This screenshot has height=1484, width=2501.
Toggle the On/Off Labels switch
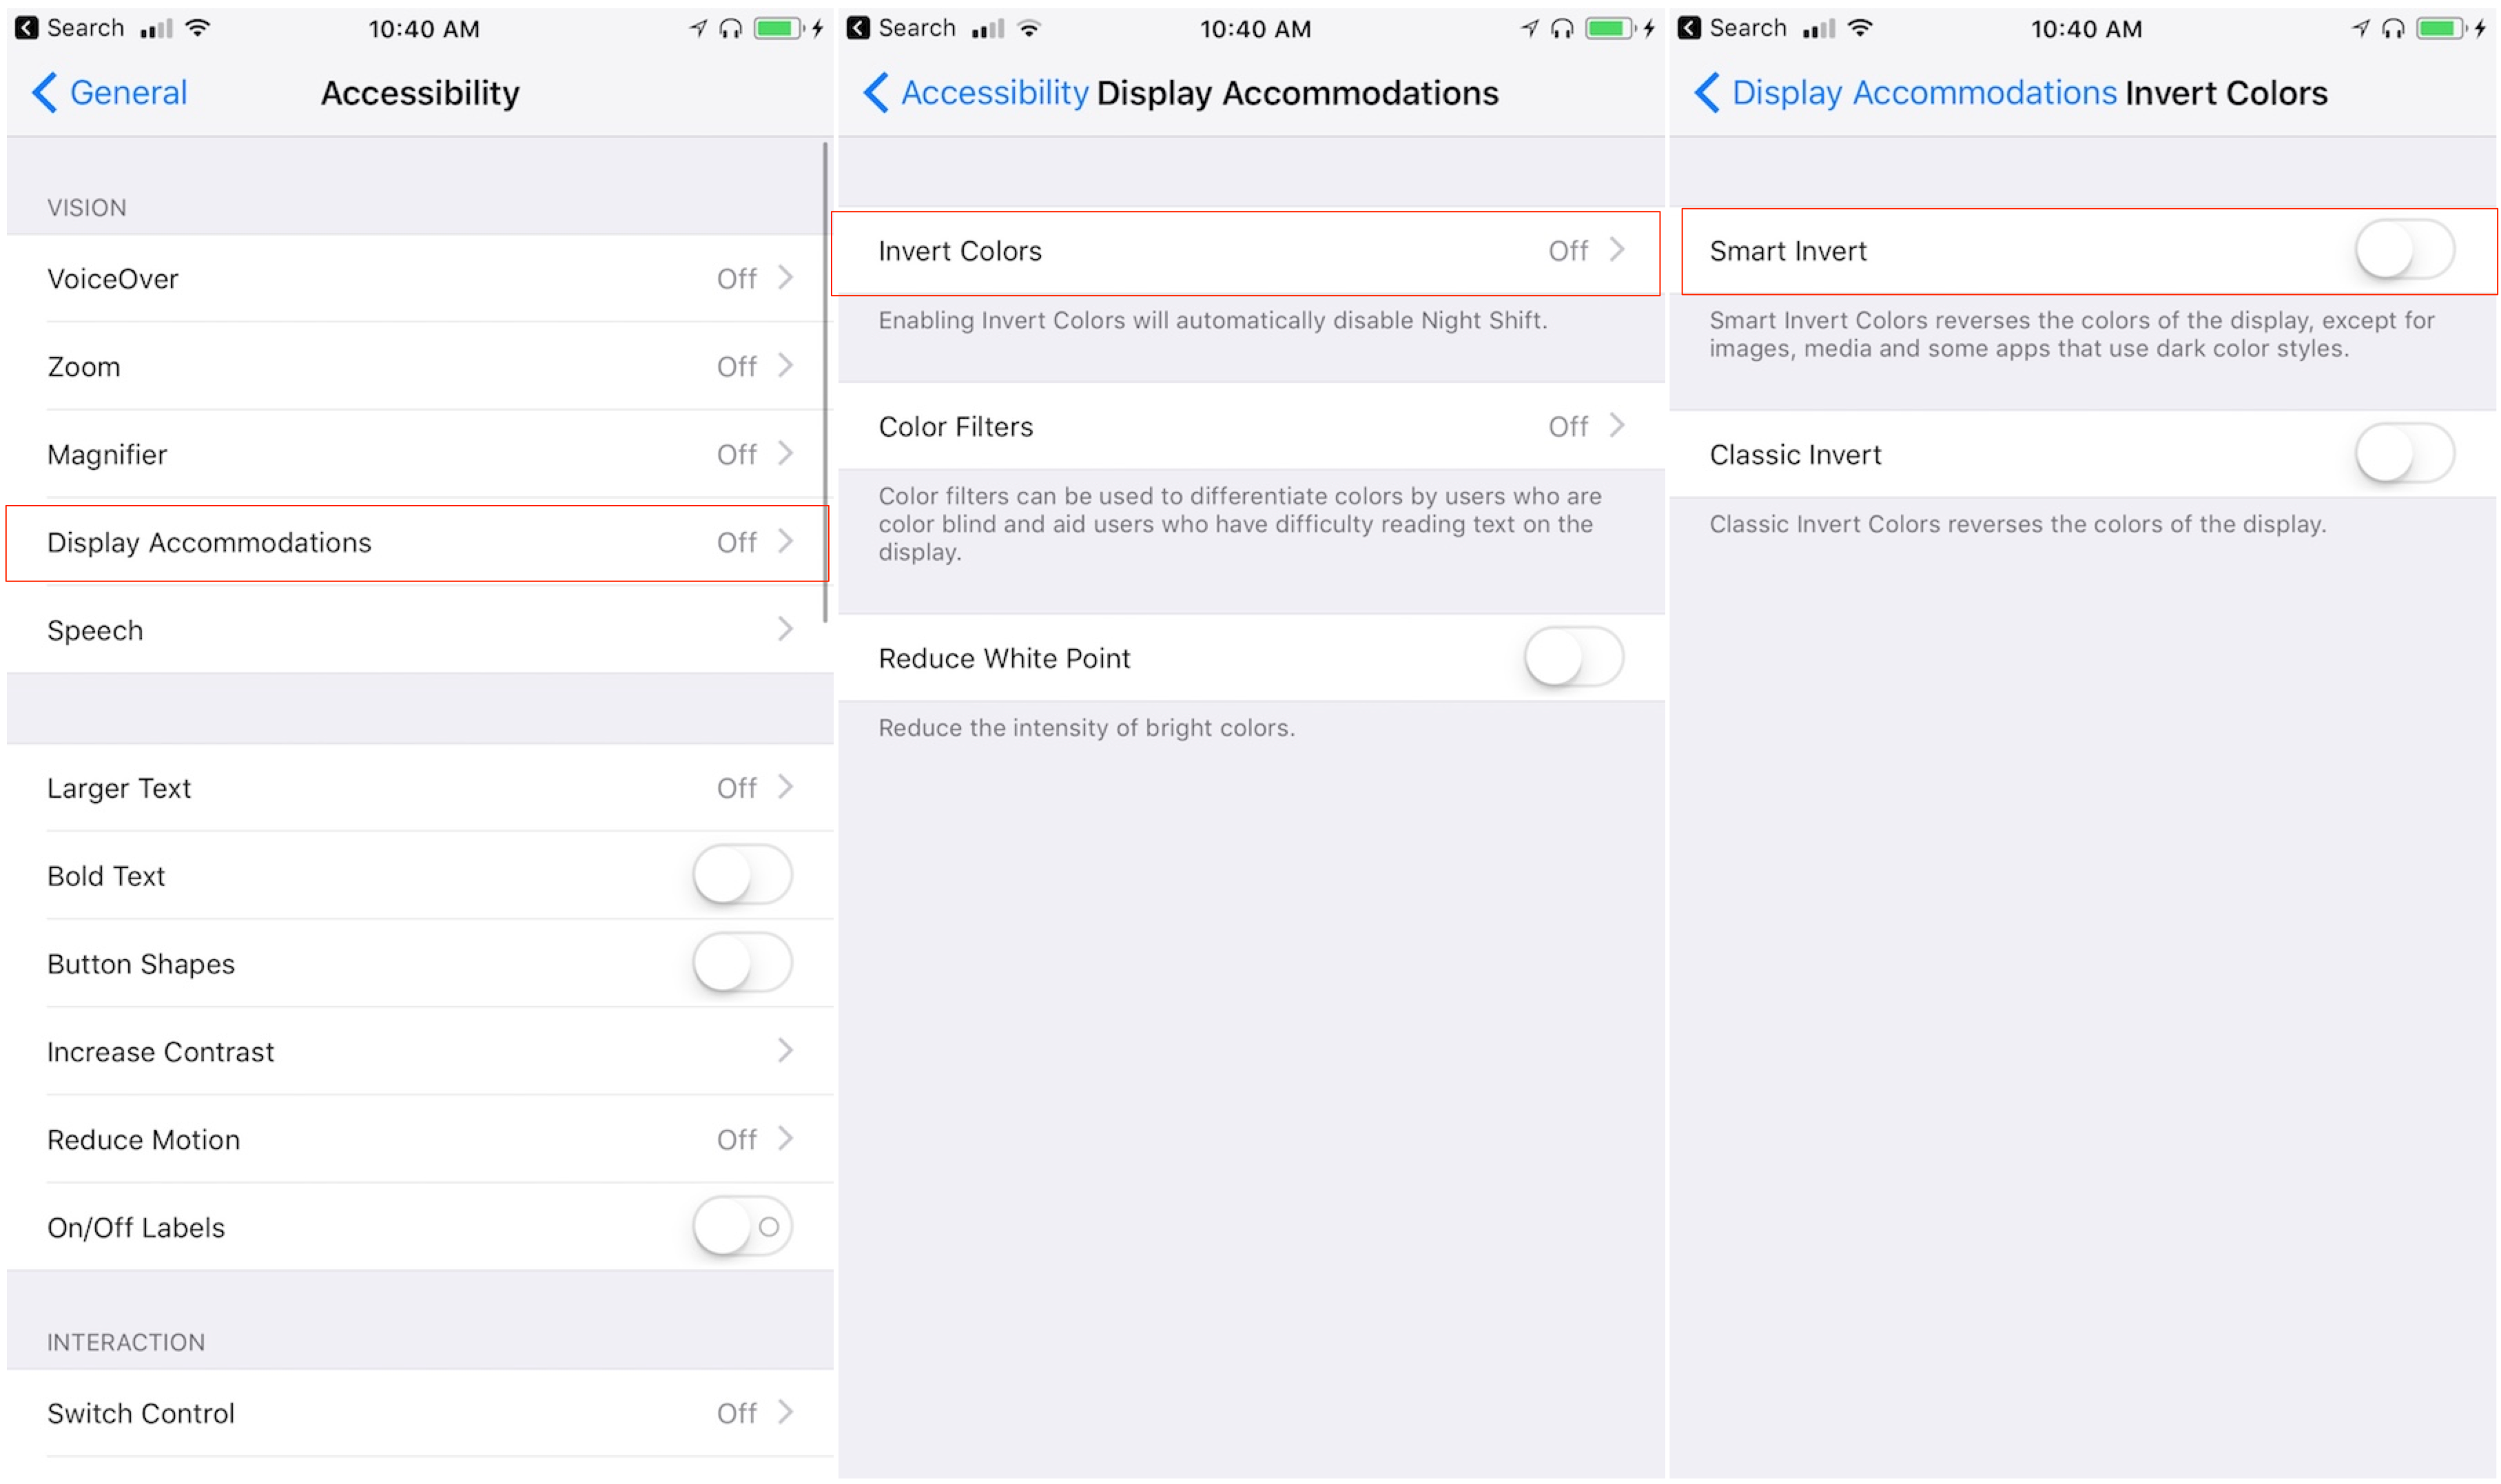coord(743,1226)
